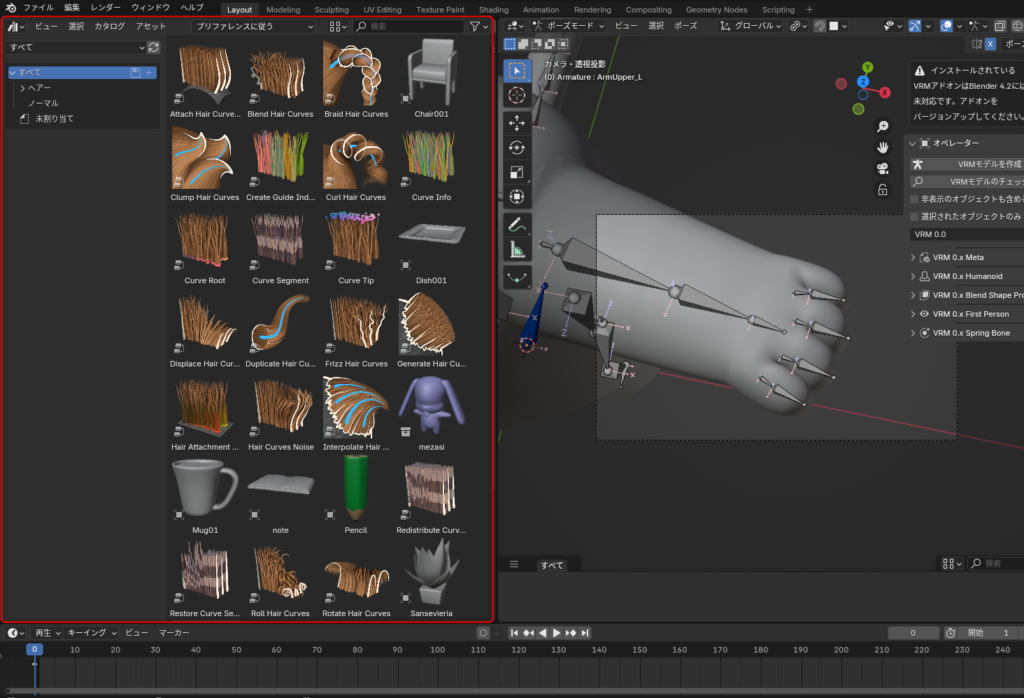Enable 非表示のオブジェクトも含める checkbox

[x=914, y=199]
